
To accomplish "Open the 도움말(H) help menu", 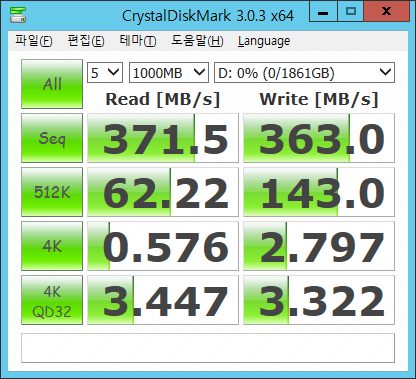I will coord(197,41).
